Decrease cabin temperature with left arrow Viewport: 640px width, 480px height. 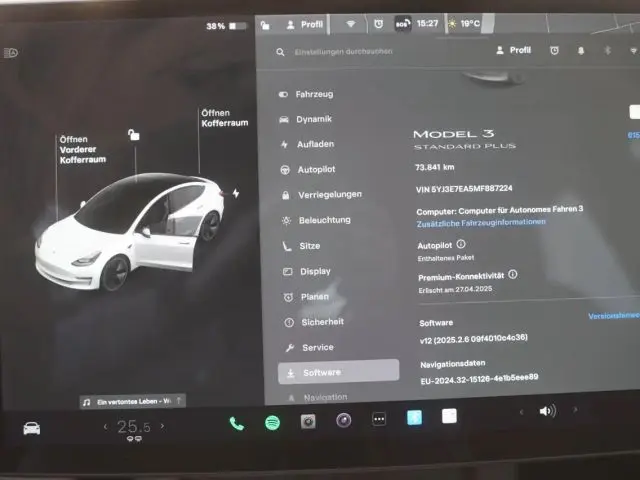pyautogui.click(x=106, y=427)
